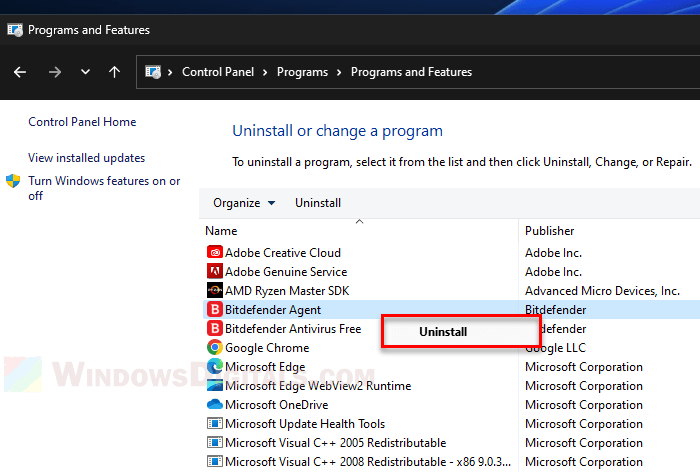Select Microsoft Visual C++ 2005 Redistributable name
The width and height of the screenshot is (700, 472).
tap(335, 443)
